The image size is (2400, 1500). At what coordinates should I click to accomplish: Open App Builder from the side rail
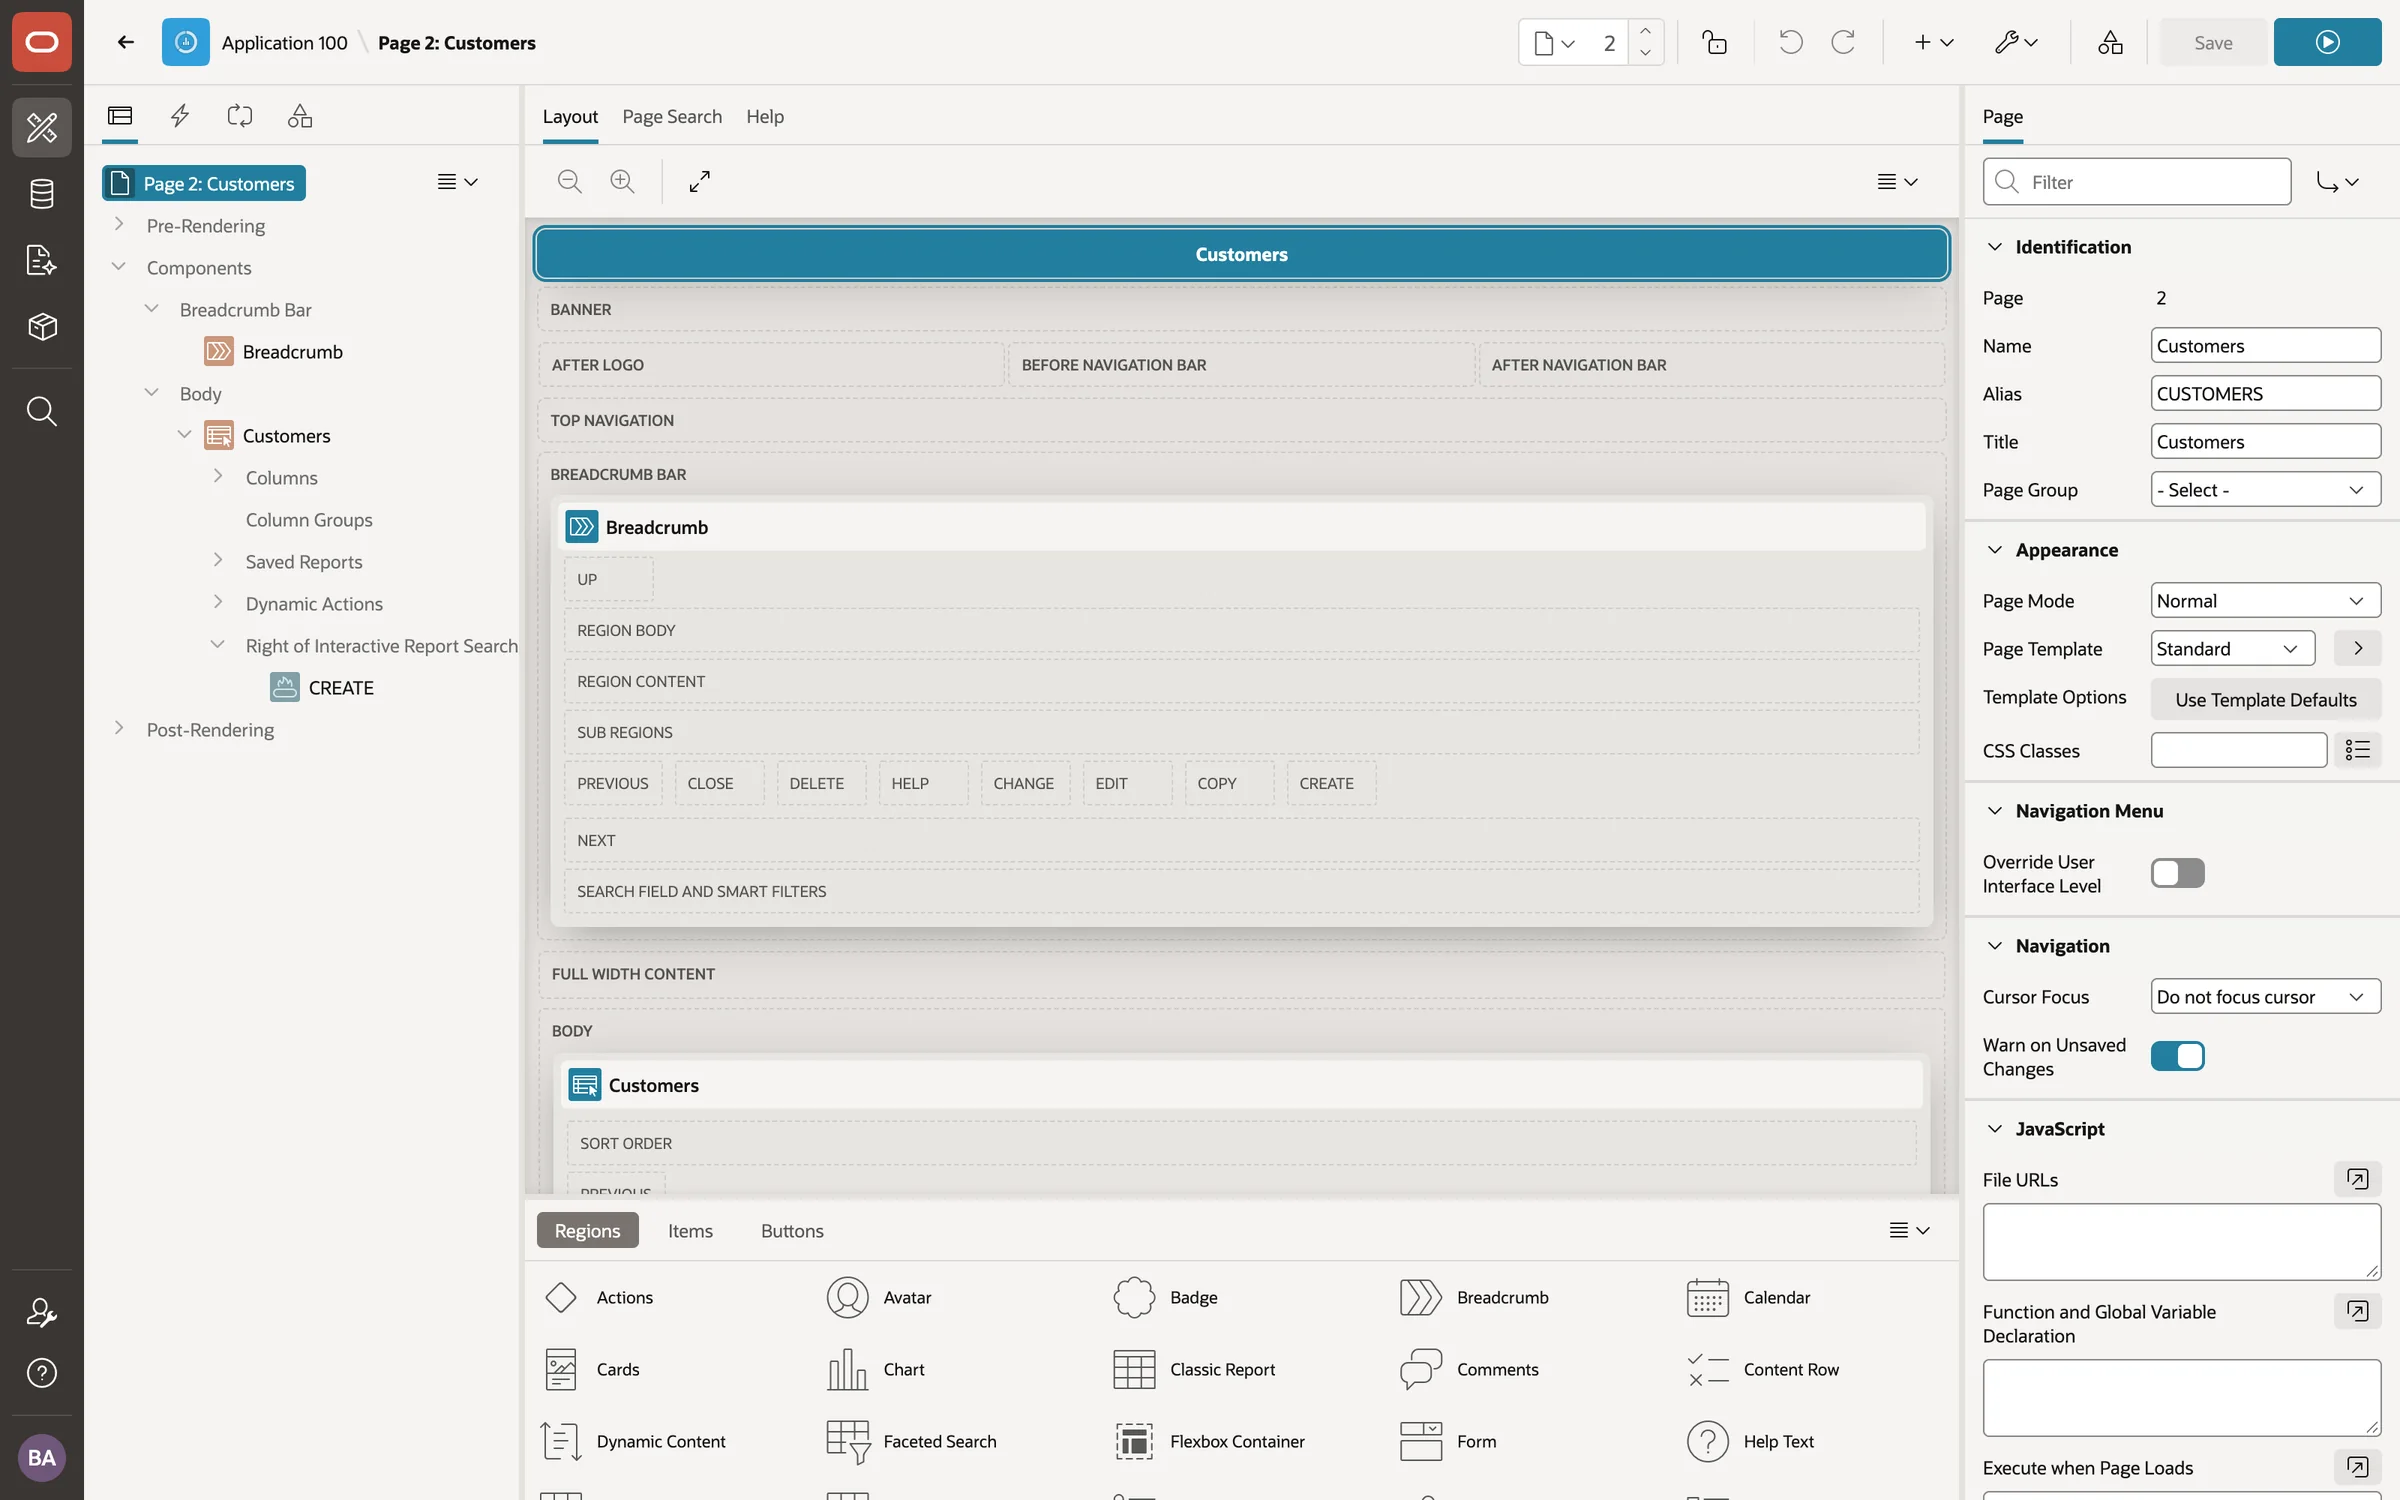click(41, 127)
